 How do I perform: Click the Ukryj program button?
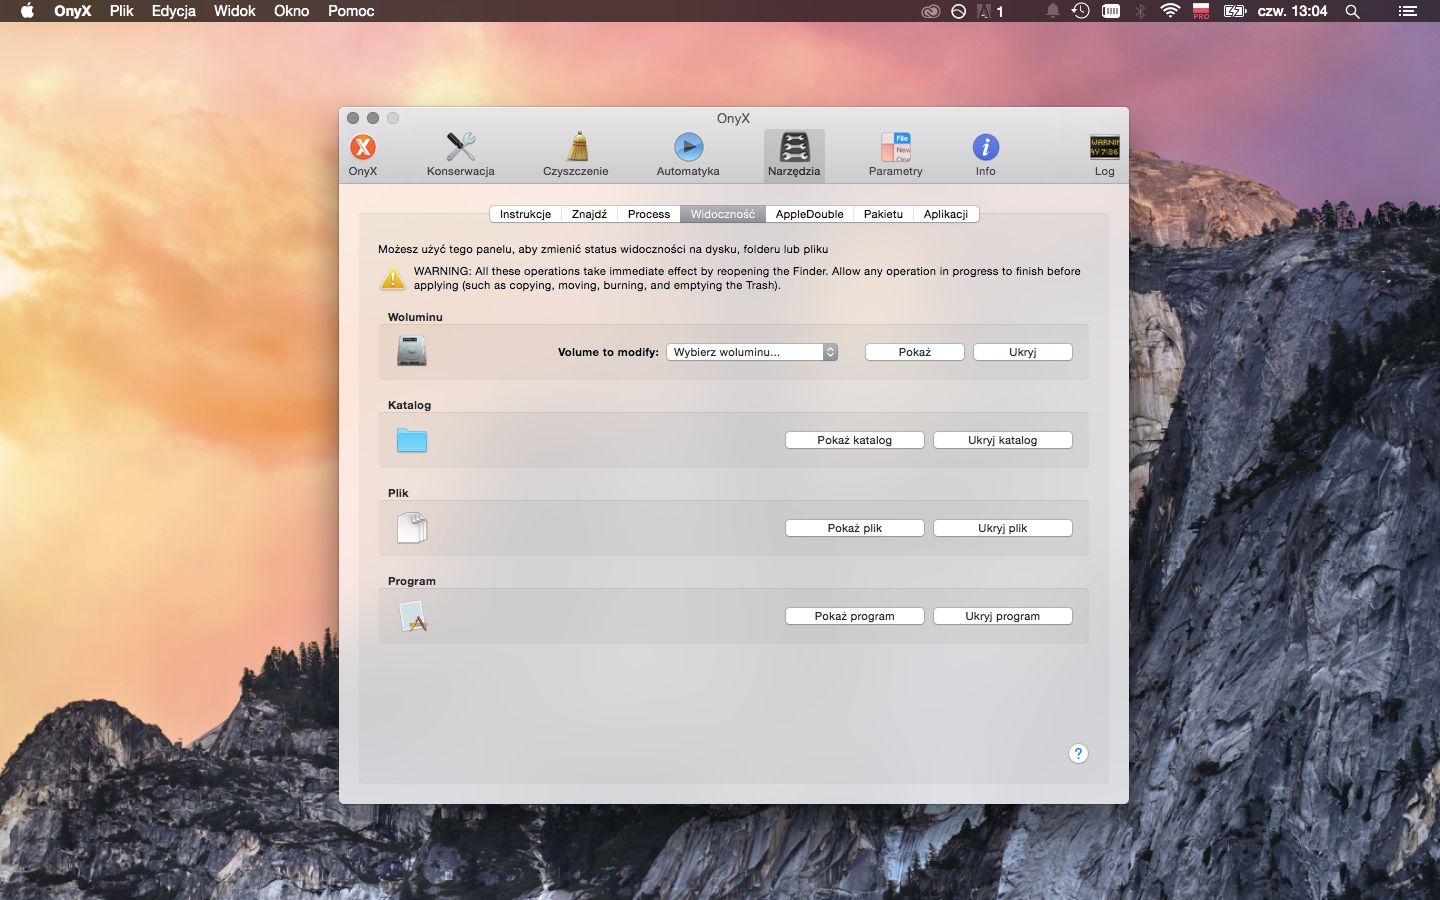coord(1003,616)
